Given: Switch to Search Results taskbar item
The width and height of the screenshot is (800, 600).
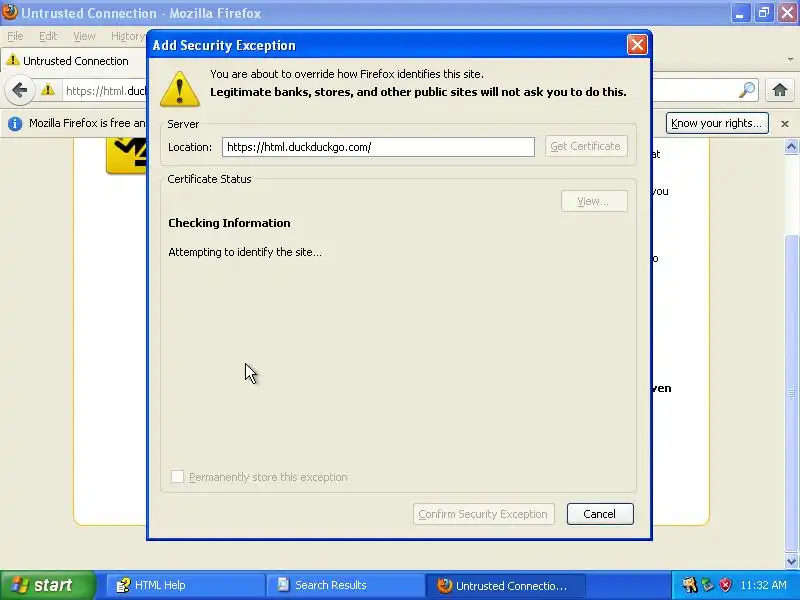Looking at the screenshot, I should coord(346,585).
